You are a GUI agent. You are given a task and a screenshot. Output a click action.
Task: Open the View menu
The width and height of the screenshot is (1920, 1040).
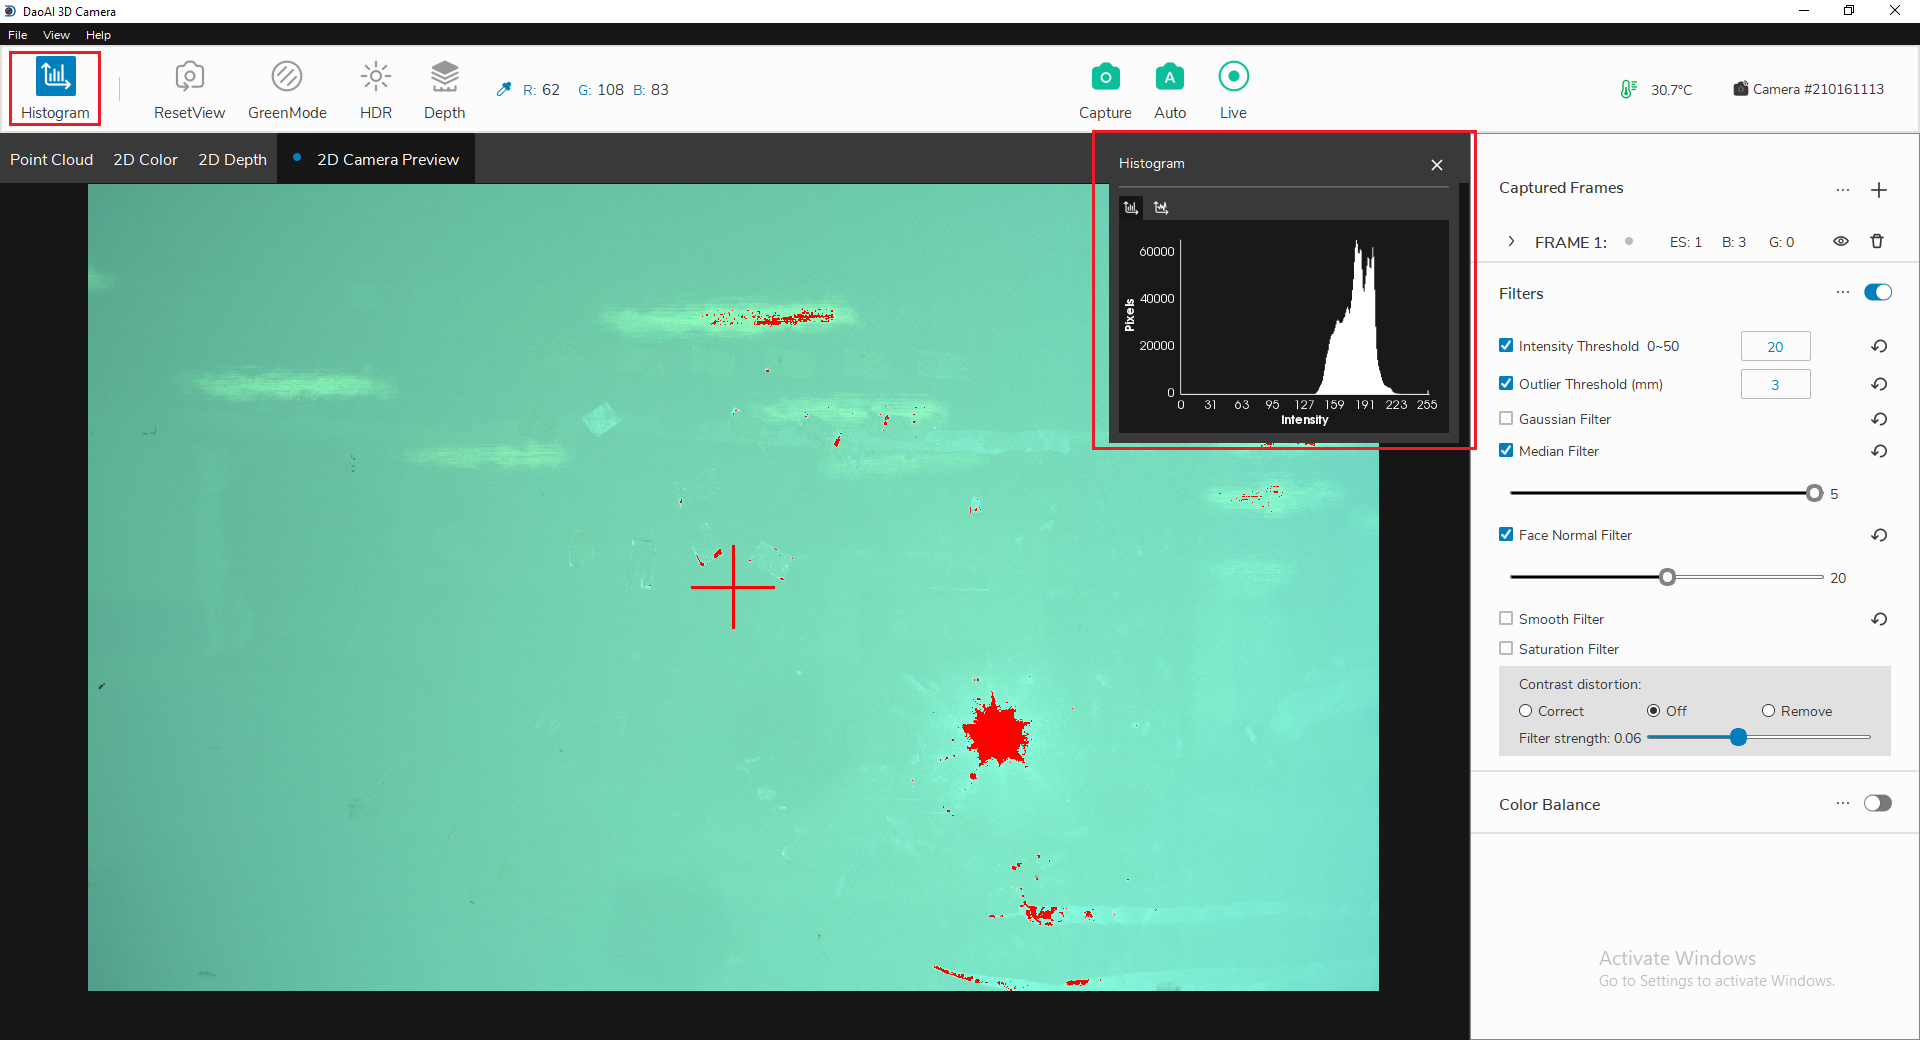point(56,35)
